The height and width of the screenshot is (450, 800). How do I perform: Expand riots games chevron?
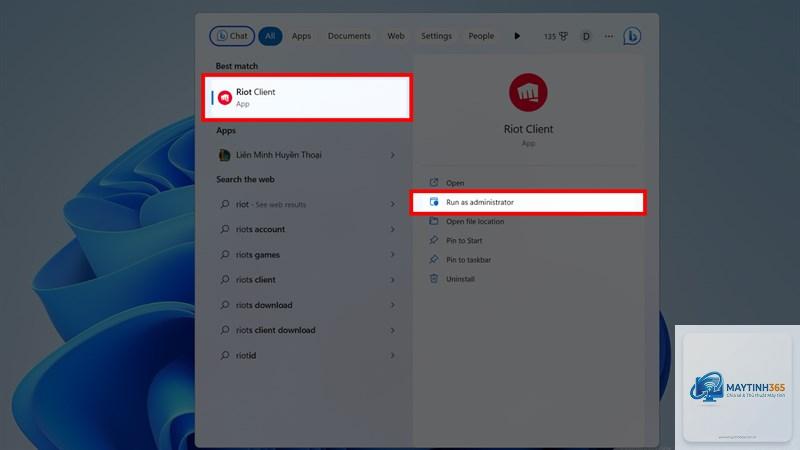pos(392,254)
